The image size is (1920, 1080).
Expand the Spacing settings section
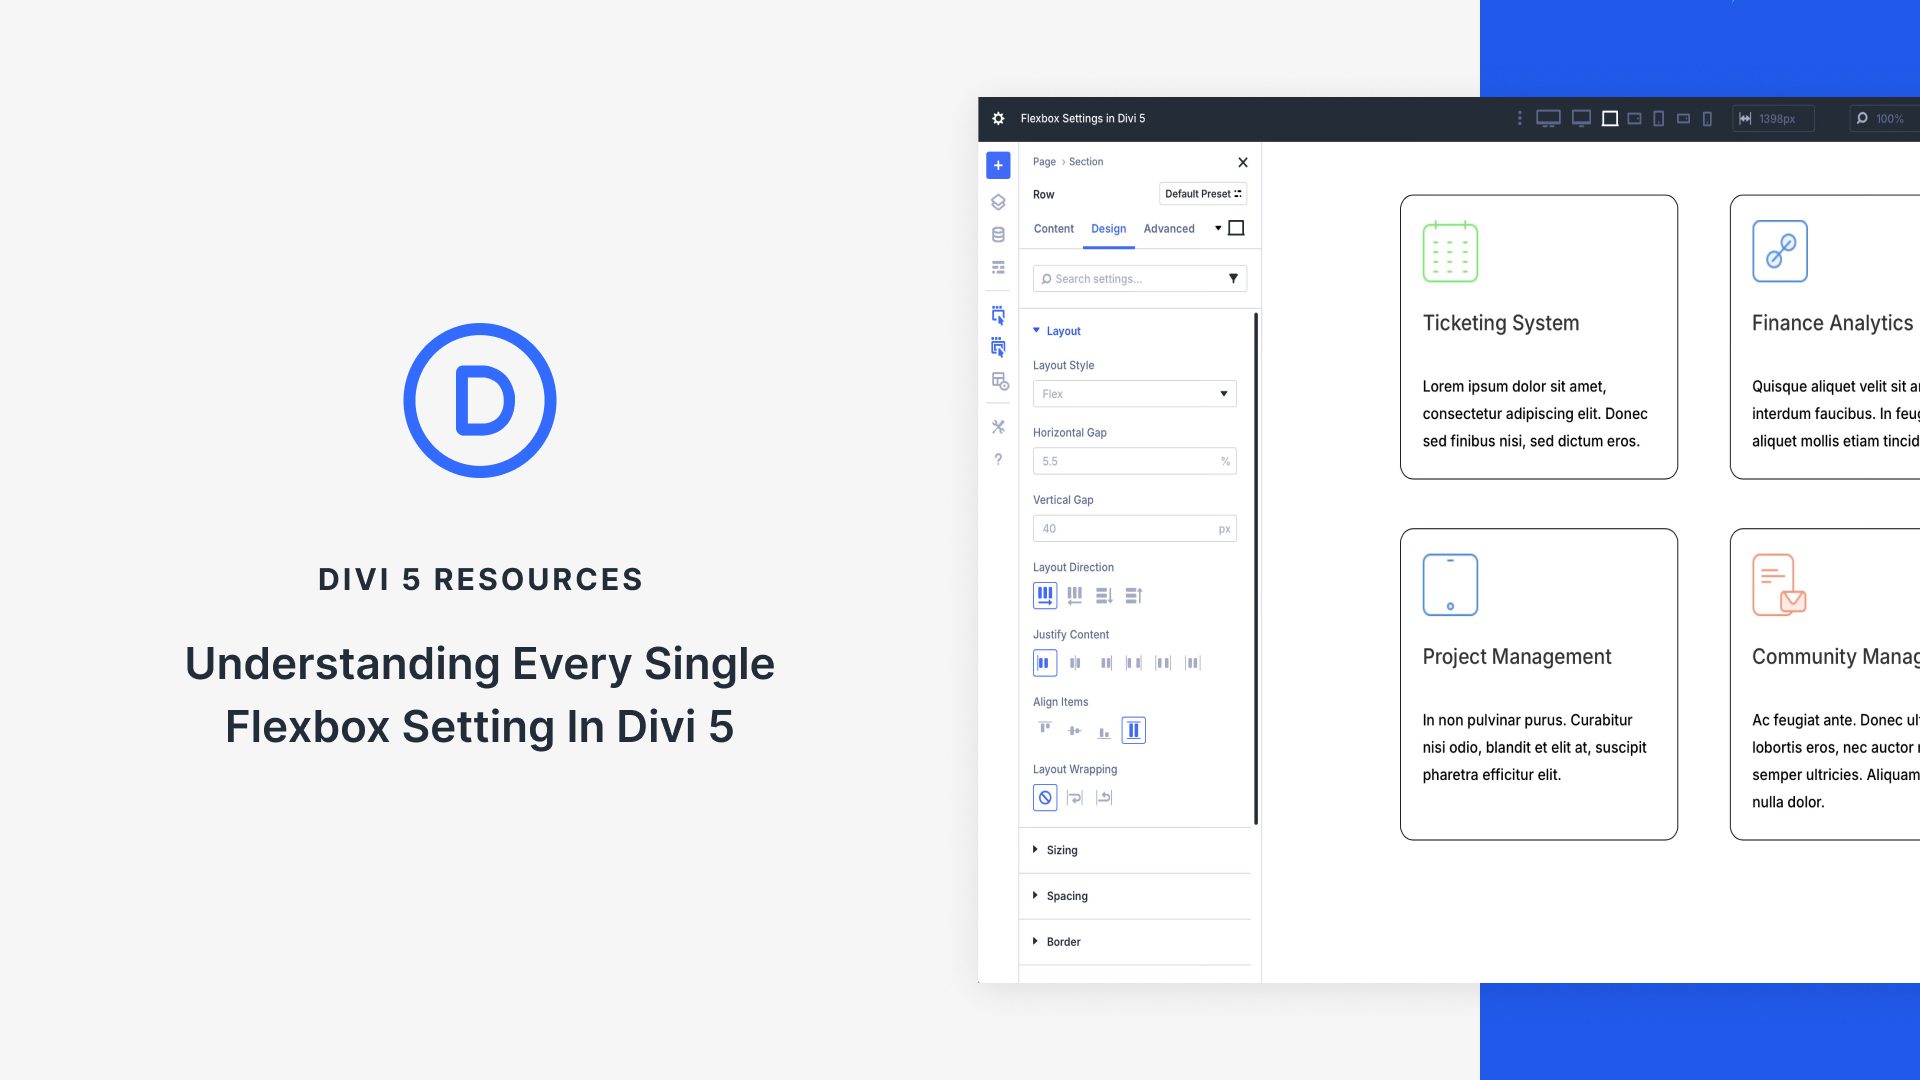(x=1067, y=895)
